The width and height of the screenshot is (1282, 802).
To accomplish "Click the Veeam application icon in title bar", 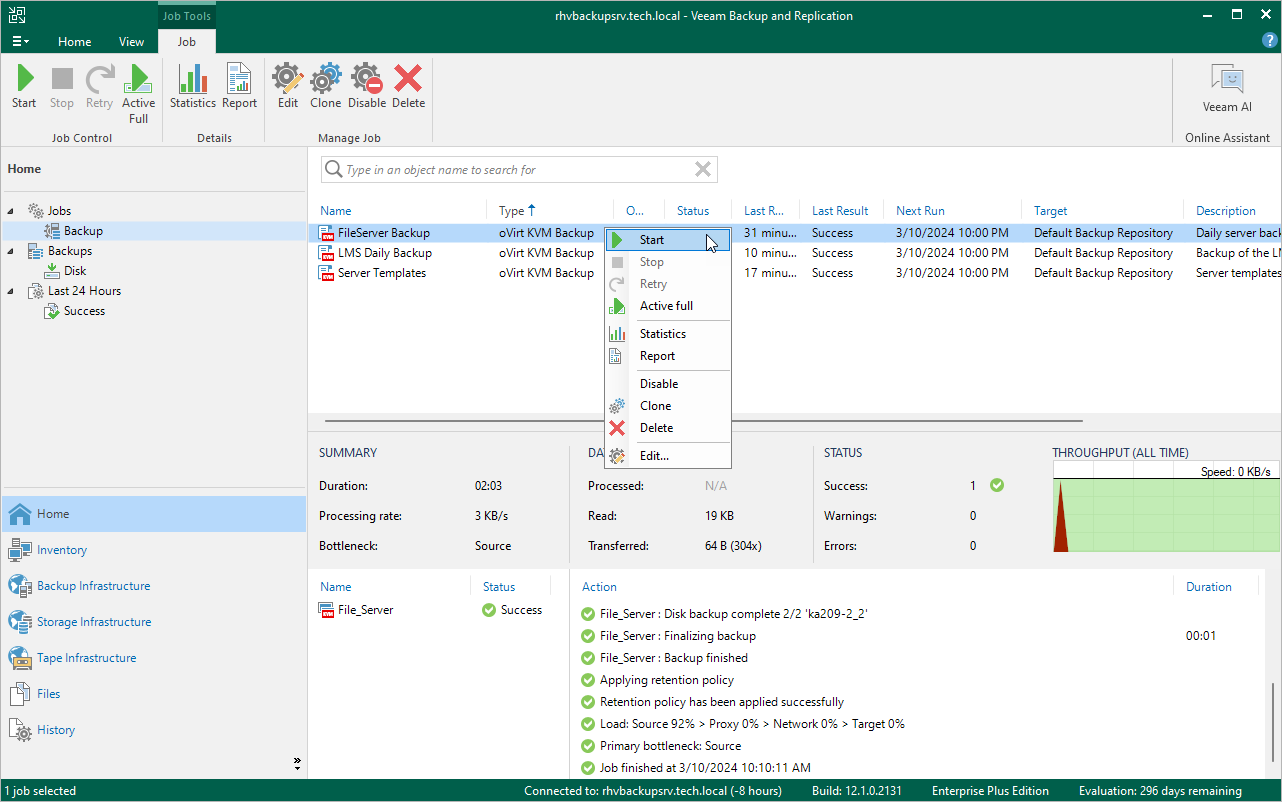I will 17,15.
